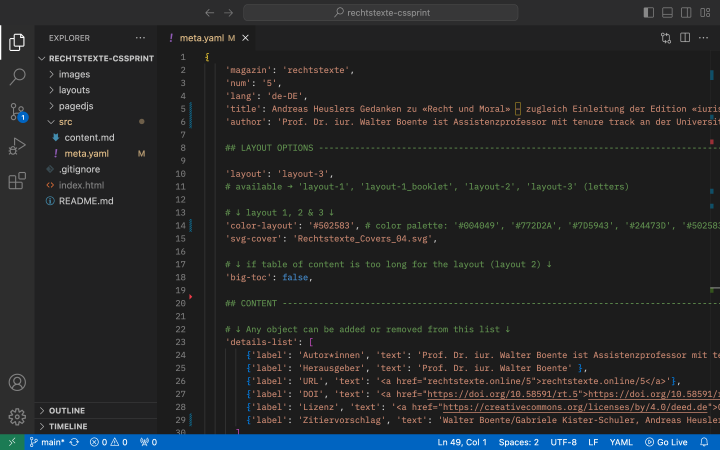Change language mode YAML in status bar
Screen dimensions: 720x450
(621, 442)
